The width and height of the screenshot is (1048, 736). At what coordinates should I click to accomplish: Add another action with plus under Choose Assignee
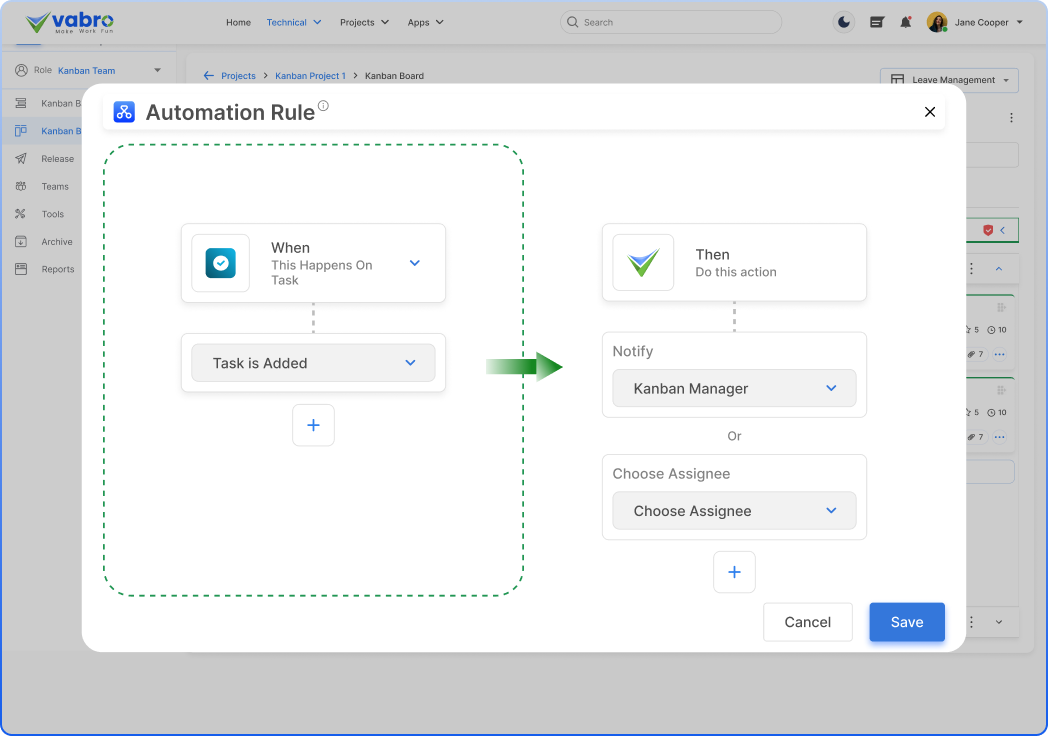click(734, 572)
